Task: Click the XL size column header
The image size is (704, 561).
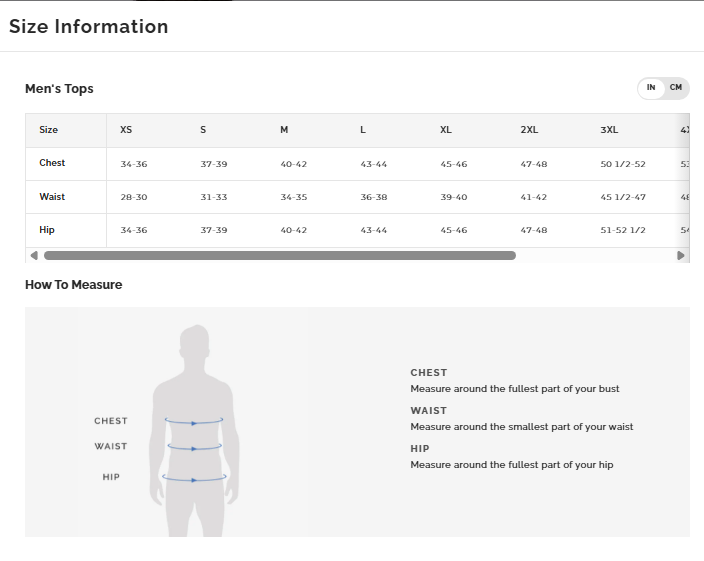Action: click(x=446, y=130)
